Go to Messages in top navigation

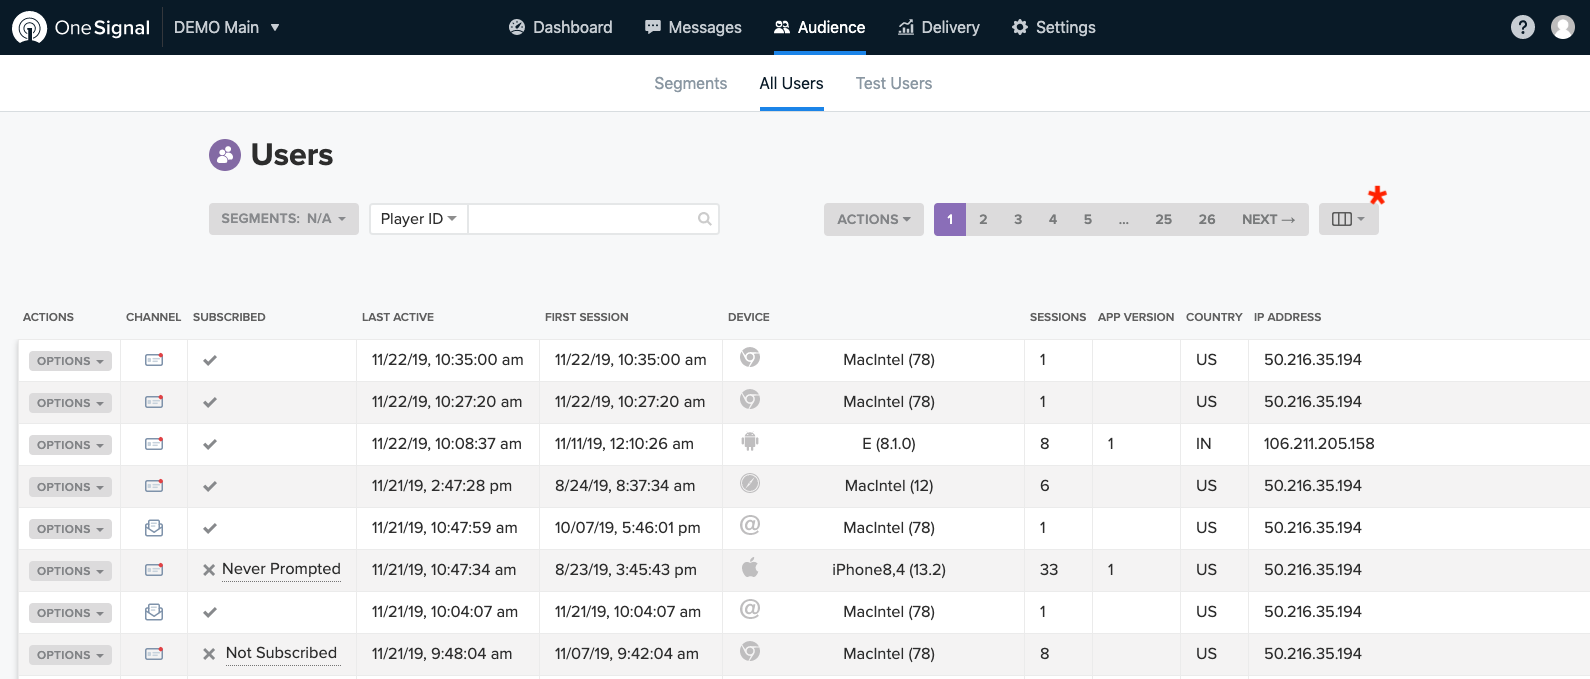[x=693, y=27]
